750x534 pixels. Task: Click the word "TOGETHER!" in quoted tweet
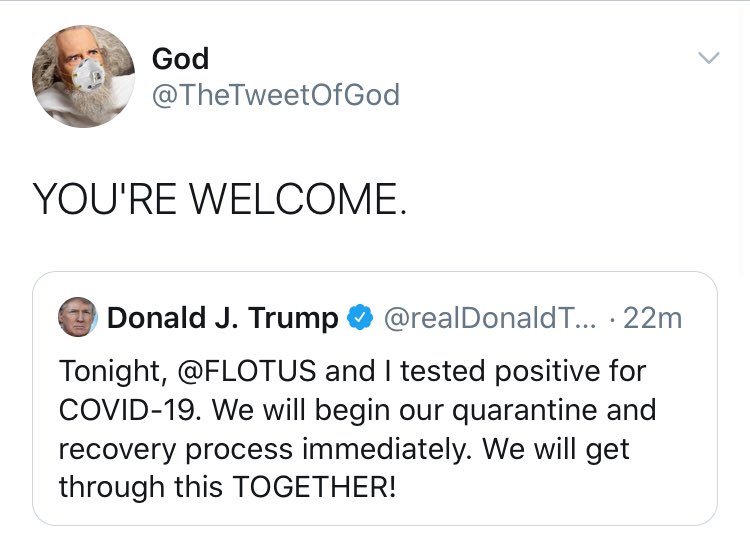point(314,488)
